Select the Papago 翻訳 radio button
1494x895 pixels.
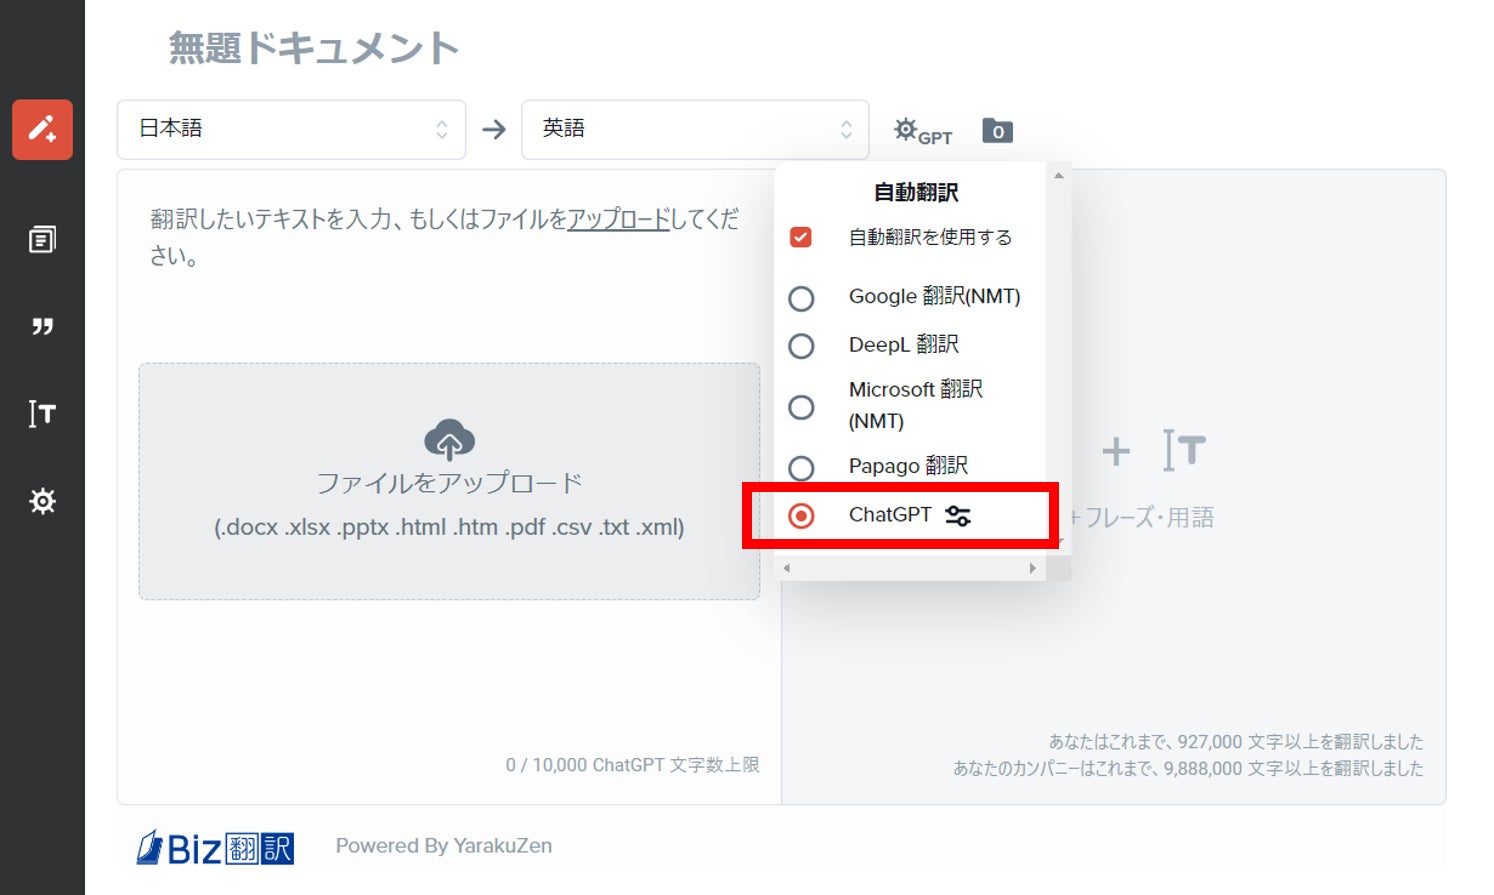(801, 467)
